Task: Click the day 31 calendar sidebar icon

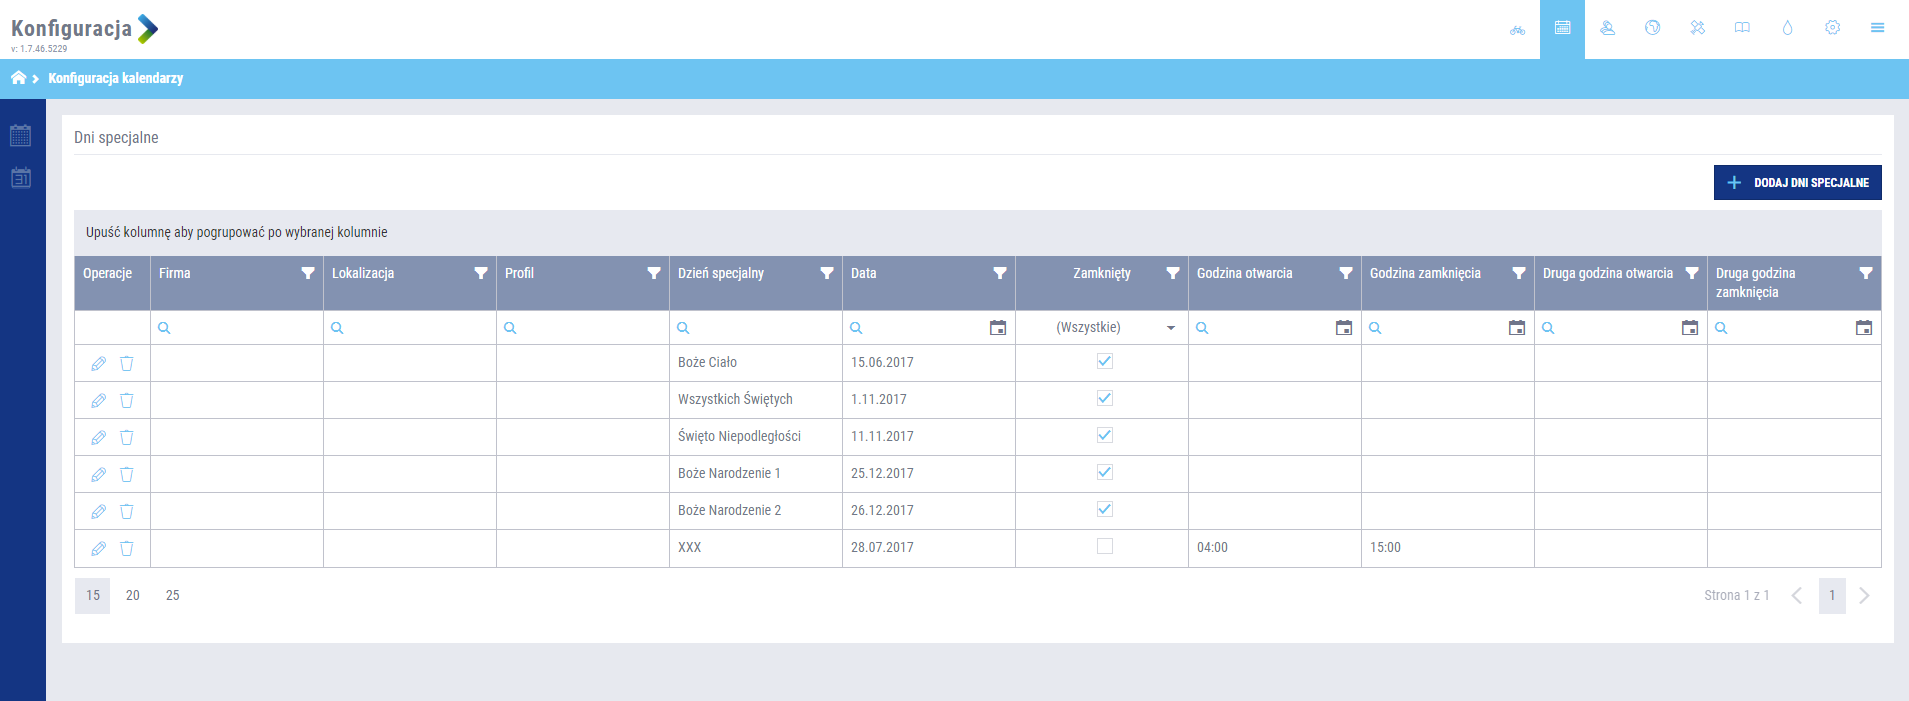Action: (21, 178)
